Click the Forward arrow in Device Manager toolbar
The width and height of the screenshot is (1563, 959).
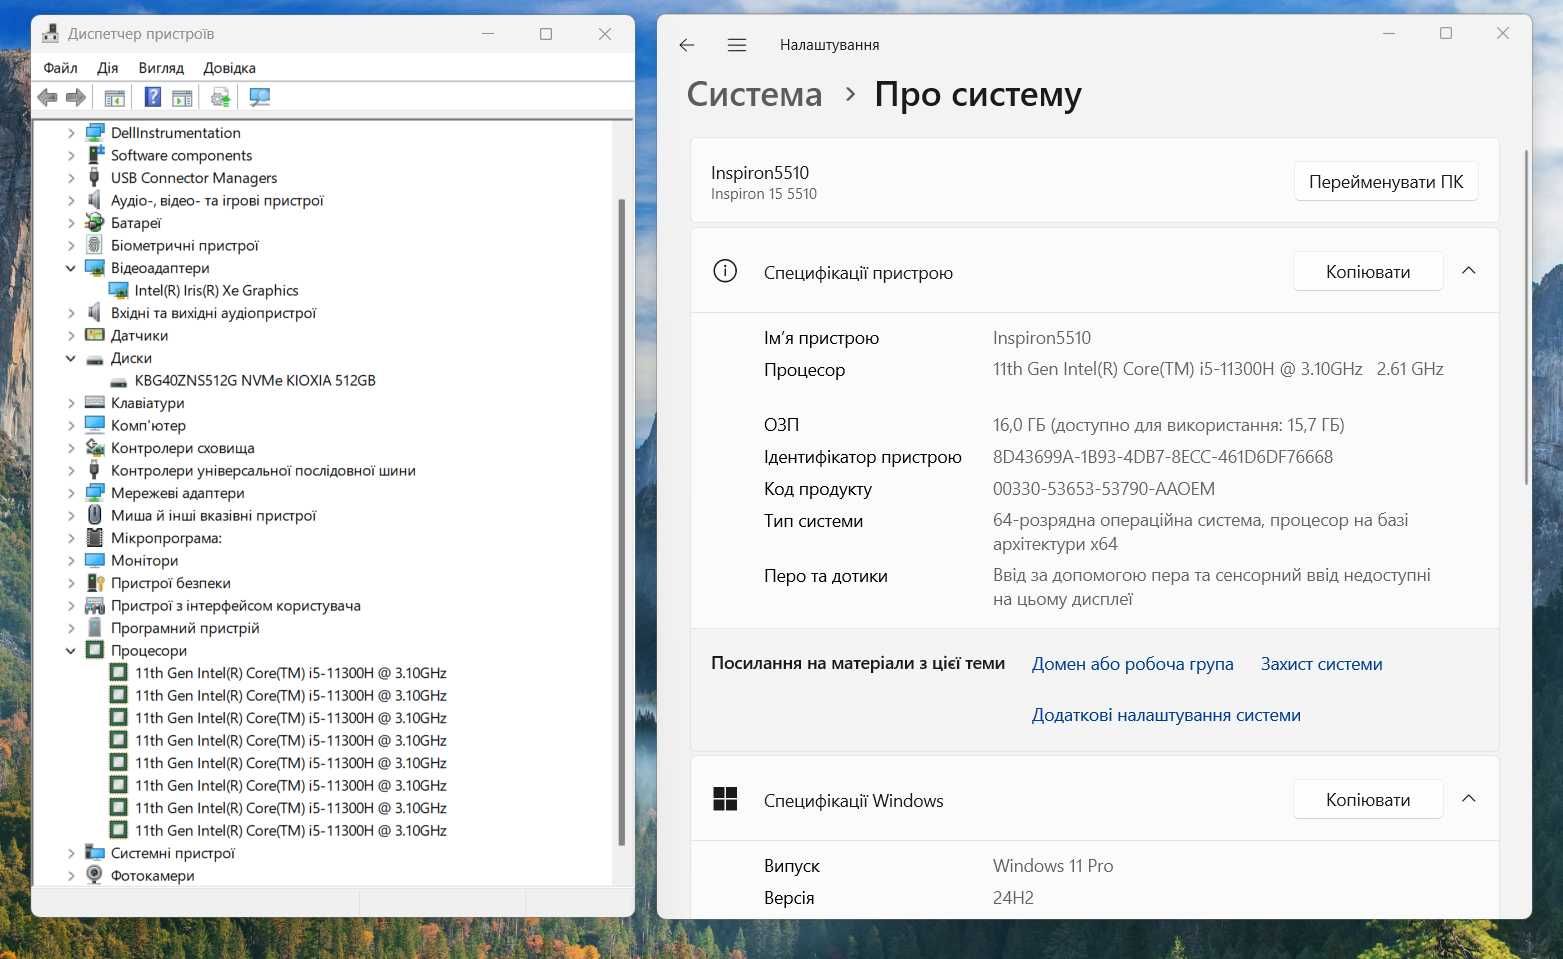pos(75,97)
